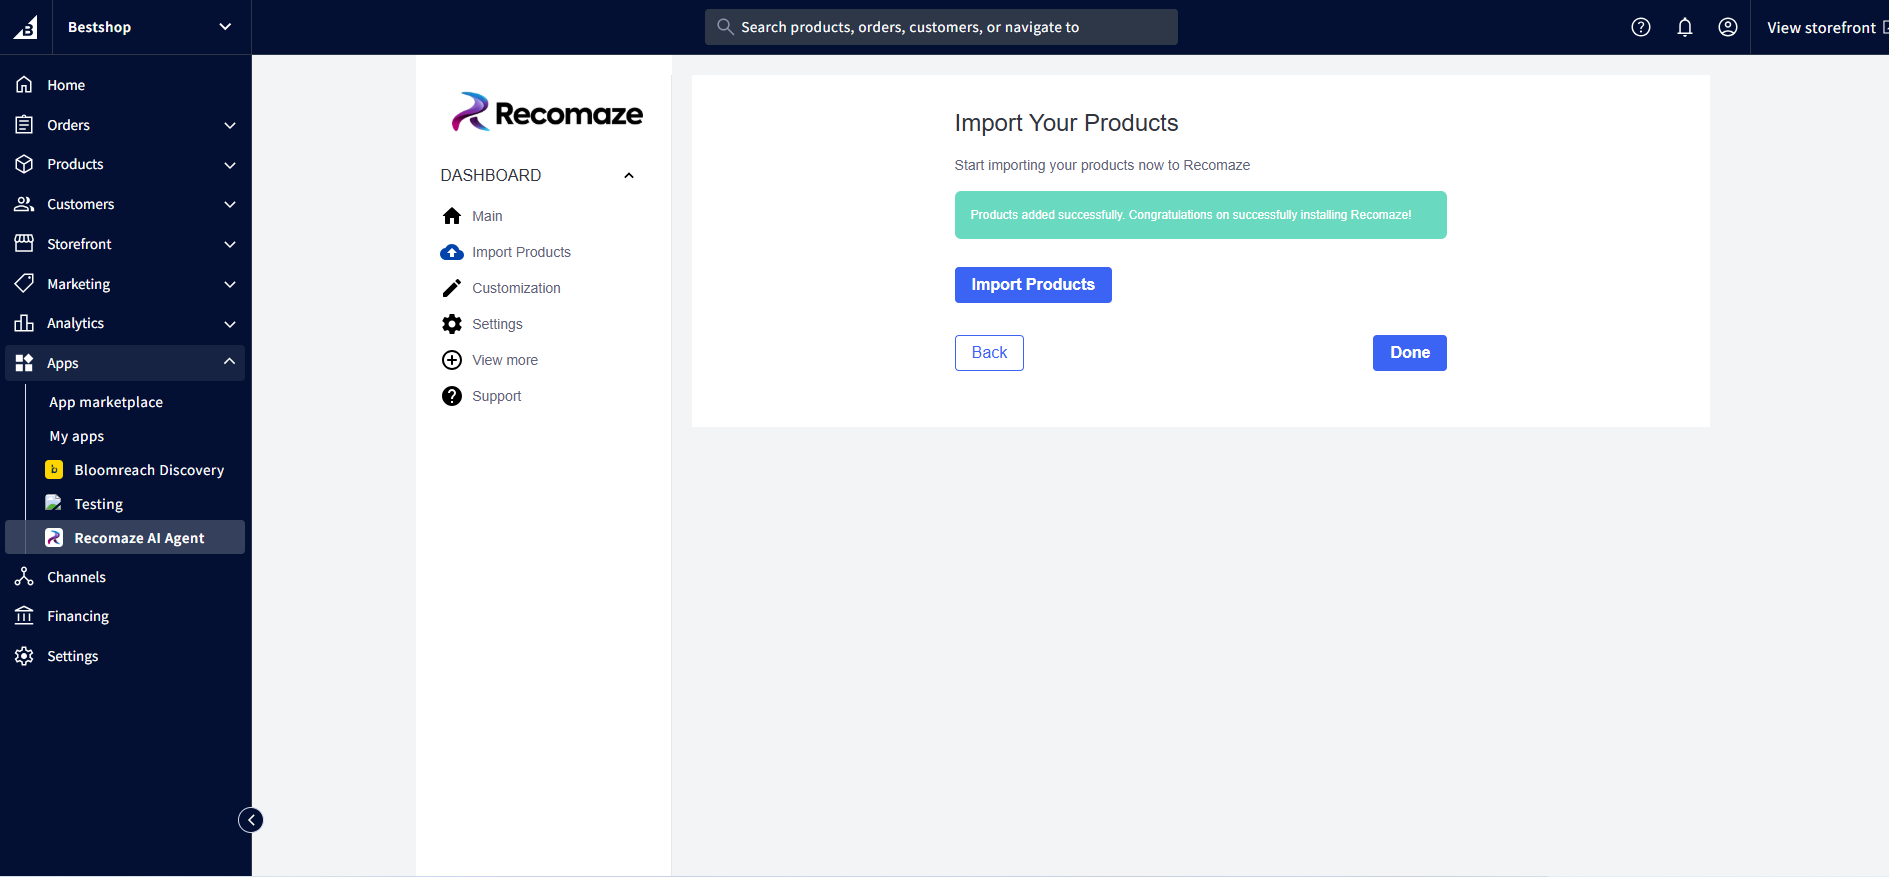The image size is (1889, 877).
Task: Open Import Products in Recomaze sidebar
Action: click(521, 252)
